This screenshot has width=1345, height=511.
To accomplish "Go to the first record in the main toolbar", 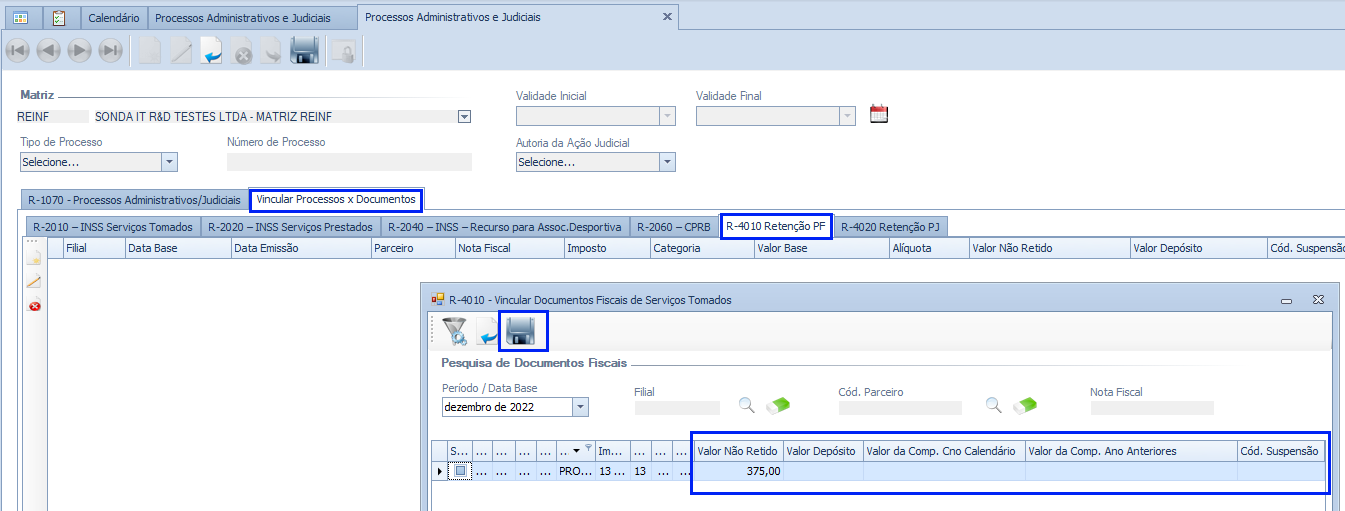I will (x=18, y=51).
